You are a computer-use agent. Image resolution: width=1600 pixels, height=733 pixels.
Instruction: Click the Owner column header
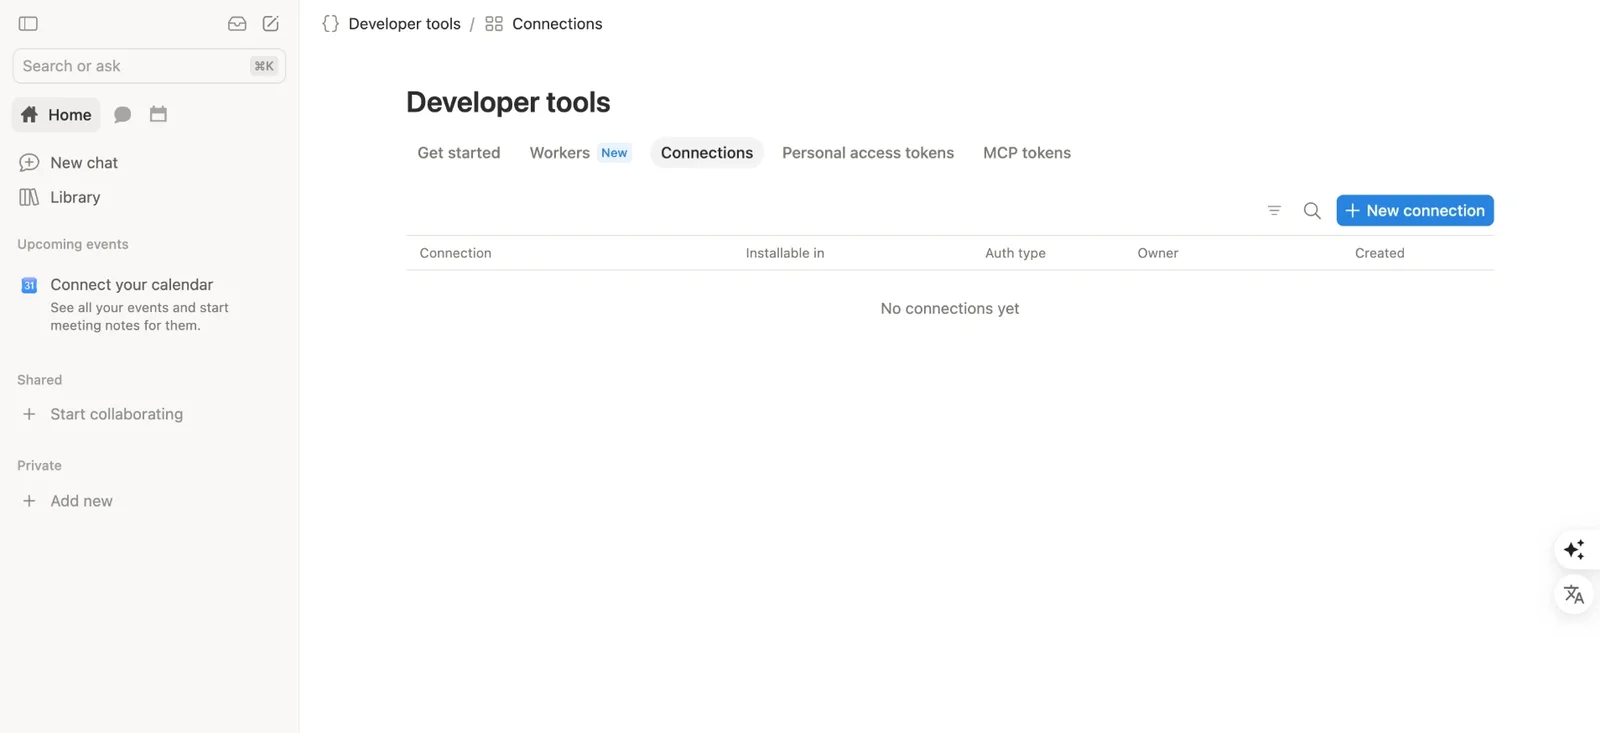pos(1158,253)
